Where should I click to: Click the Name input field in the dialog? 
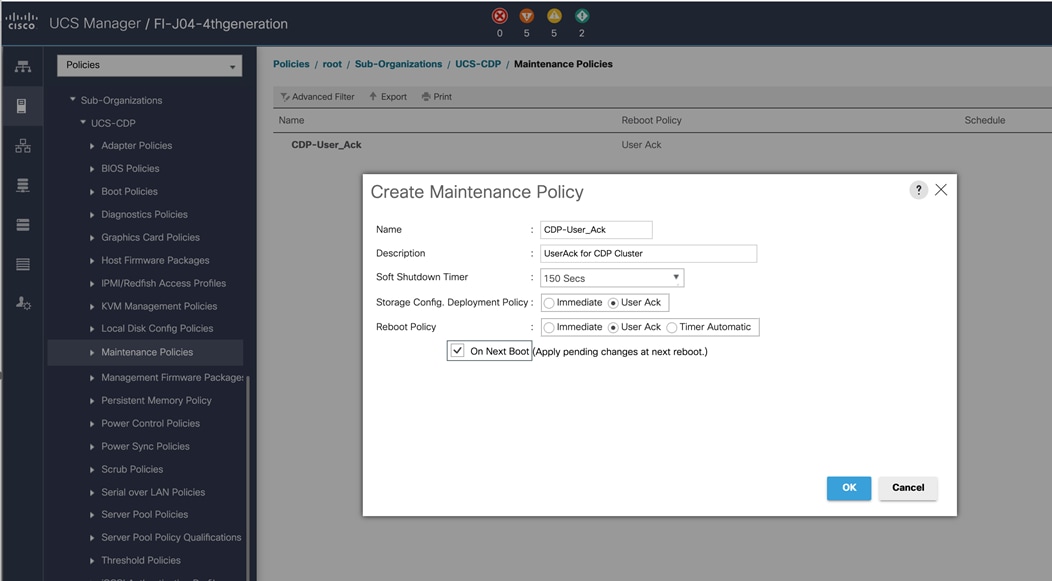(596, 229)
